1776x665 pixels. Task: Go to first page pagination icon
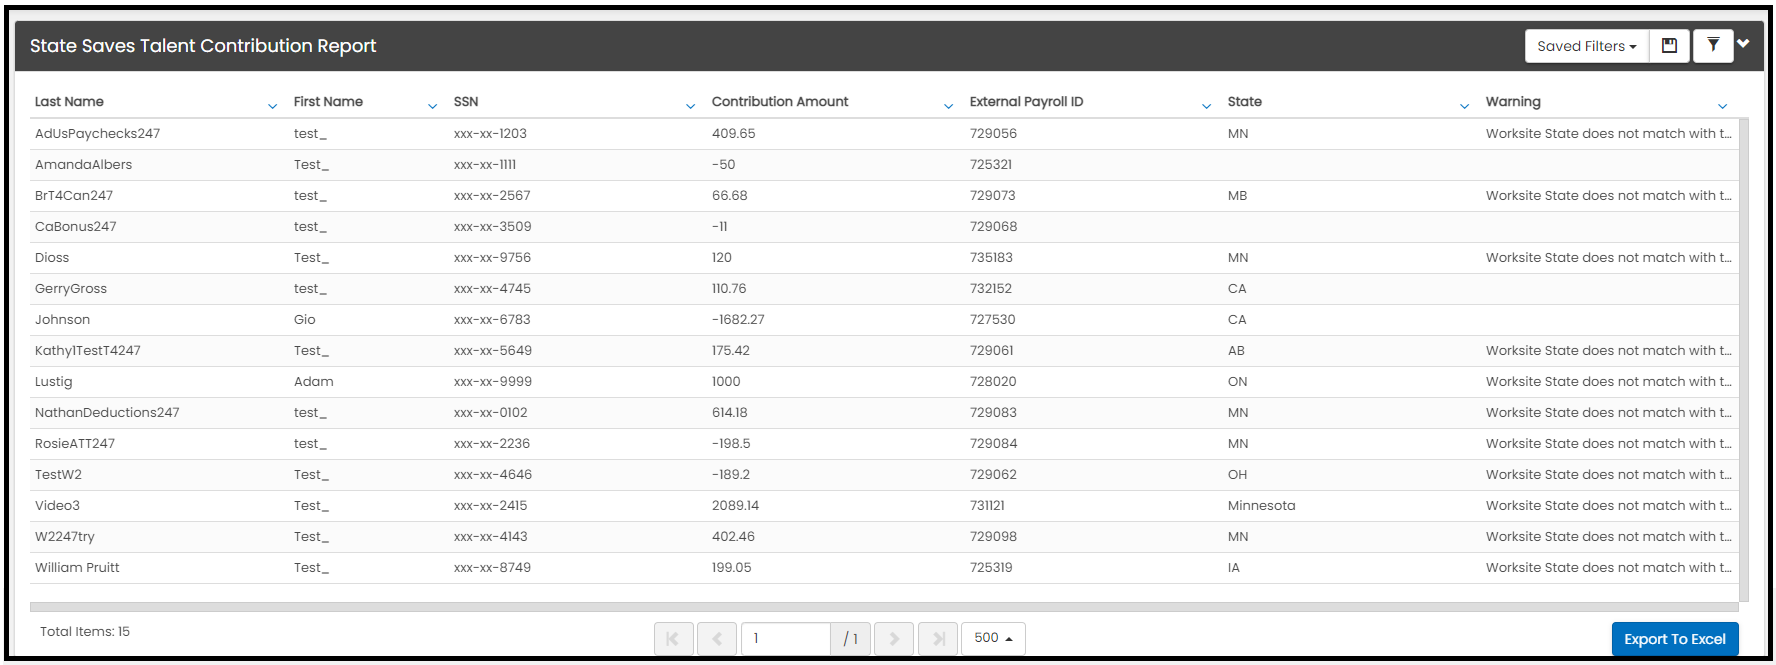(673, 638)
